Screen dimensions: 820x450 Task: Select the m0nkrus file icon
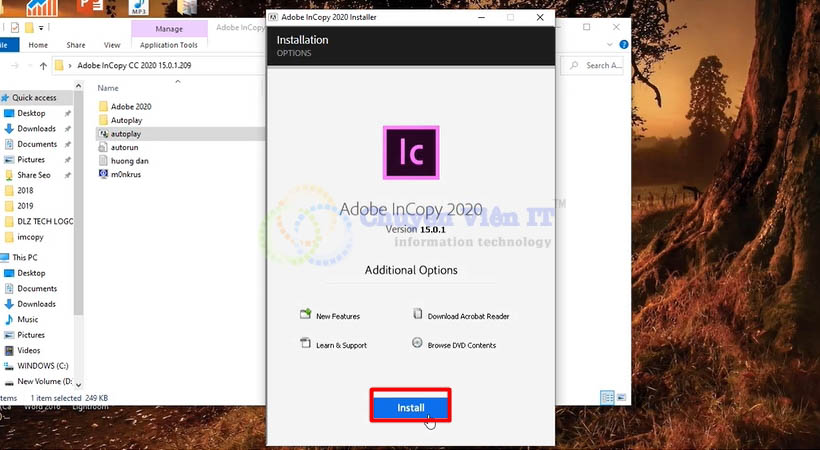coord(103,174)
